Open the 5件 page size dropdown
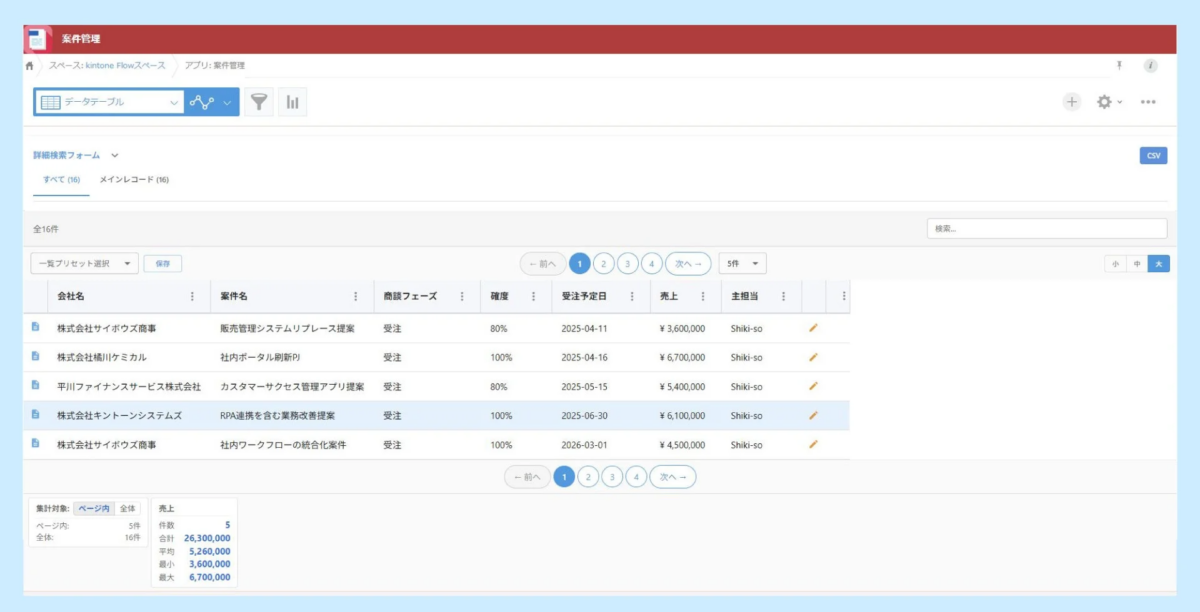The width and height of the screenshot is (1200, 612). 742,264
